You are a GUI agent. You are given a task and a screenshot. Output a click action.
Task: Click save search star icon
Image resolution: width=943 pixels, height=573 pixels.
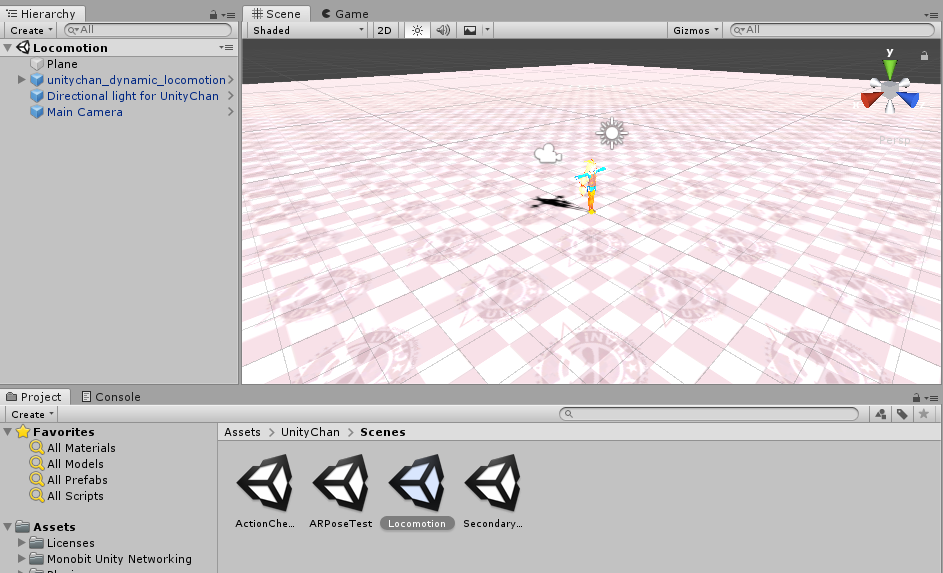(924, 414)
